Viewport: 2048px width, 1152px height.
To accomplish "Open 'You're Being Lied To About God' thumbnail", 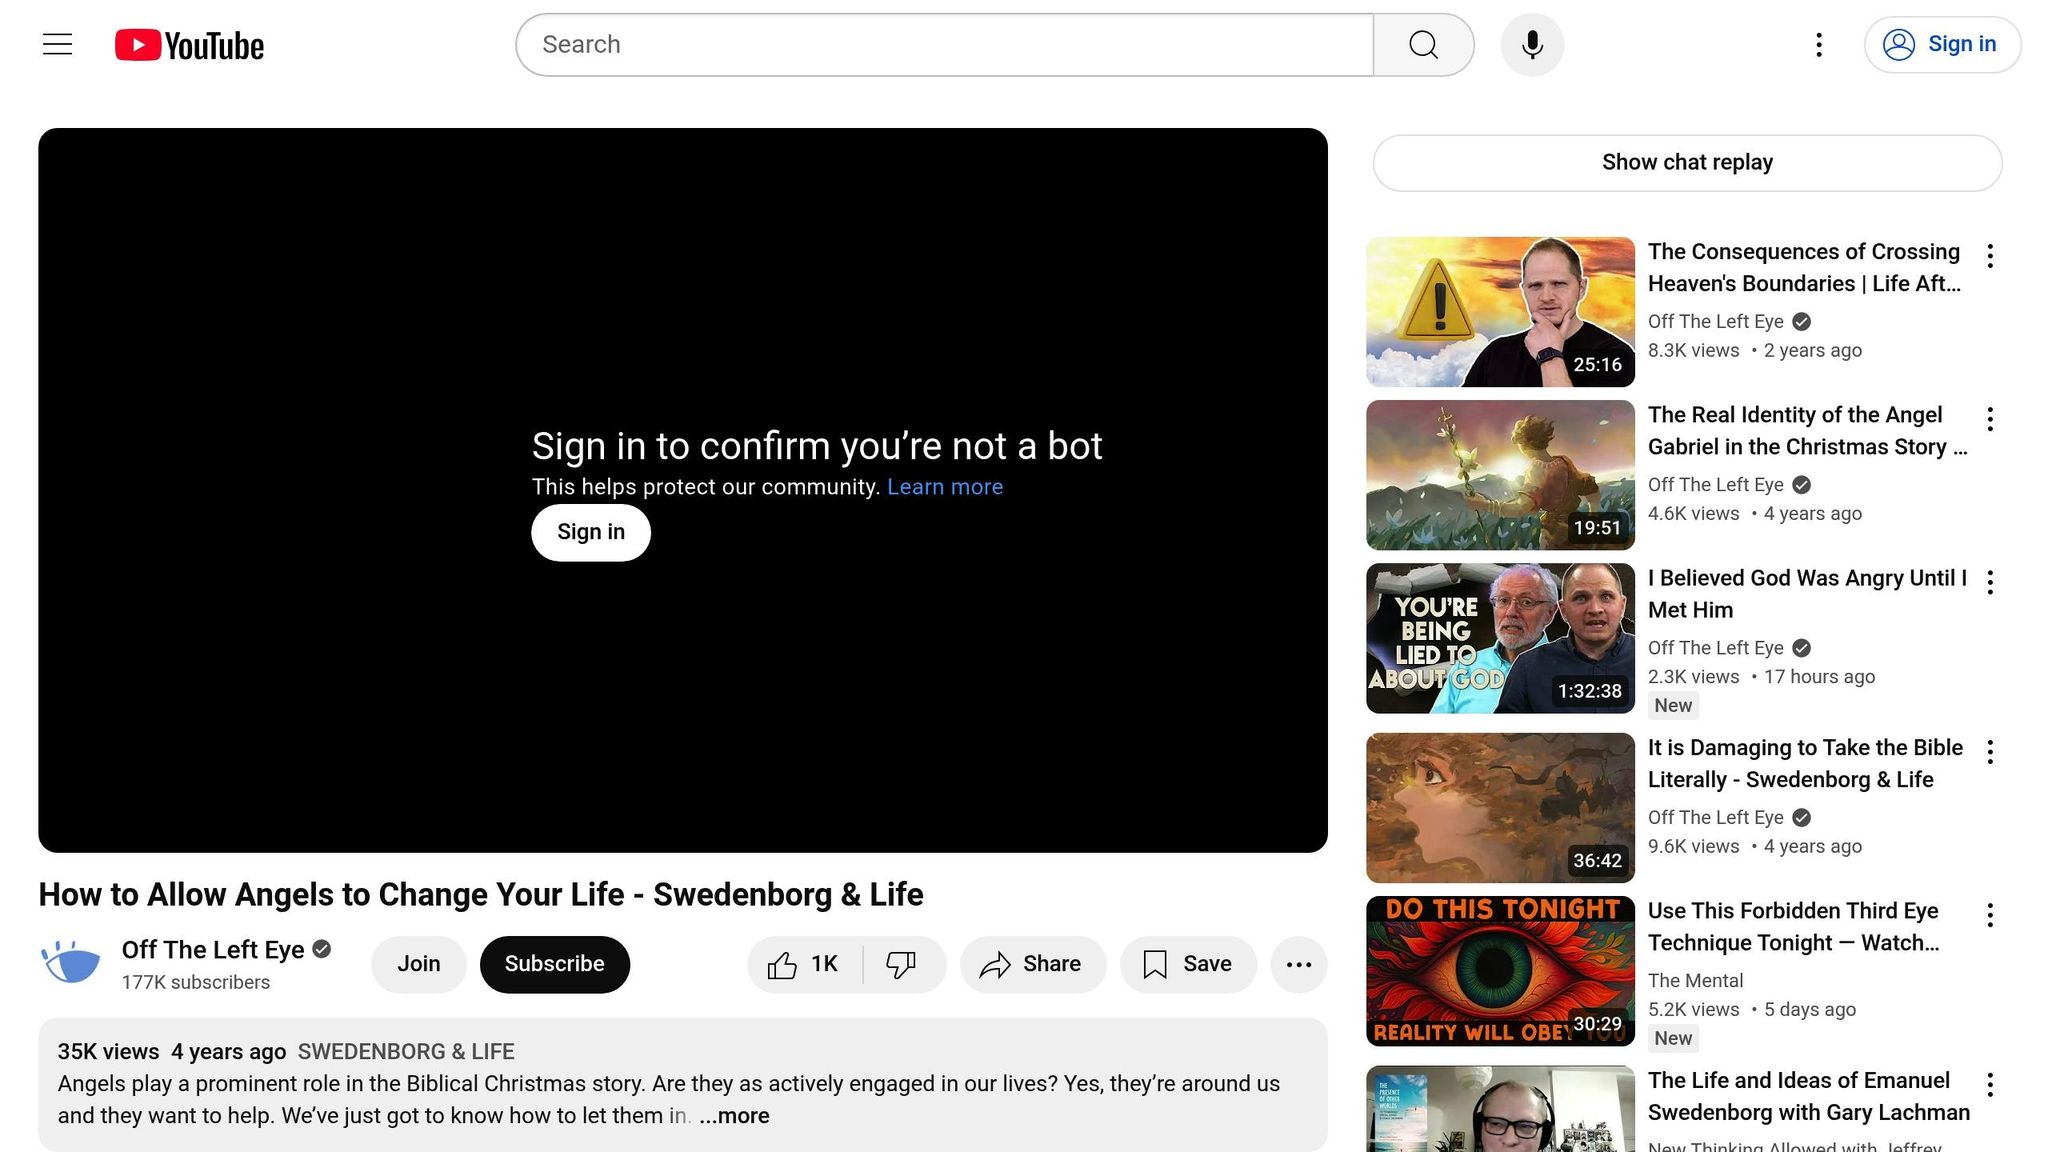I will tap(1500, 638).
